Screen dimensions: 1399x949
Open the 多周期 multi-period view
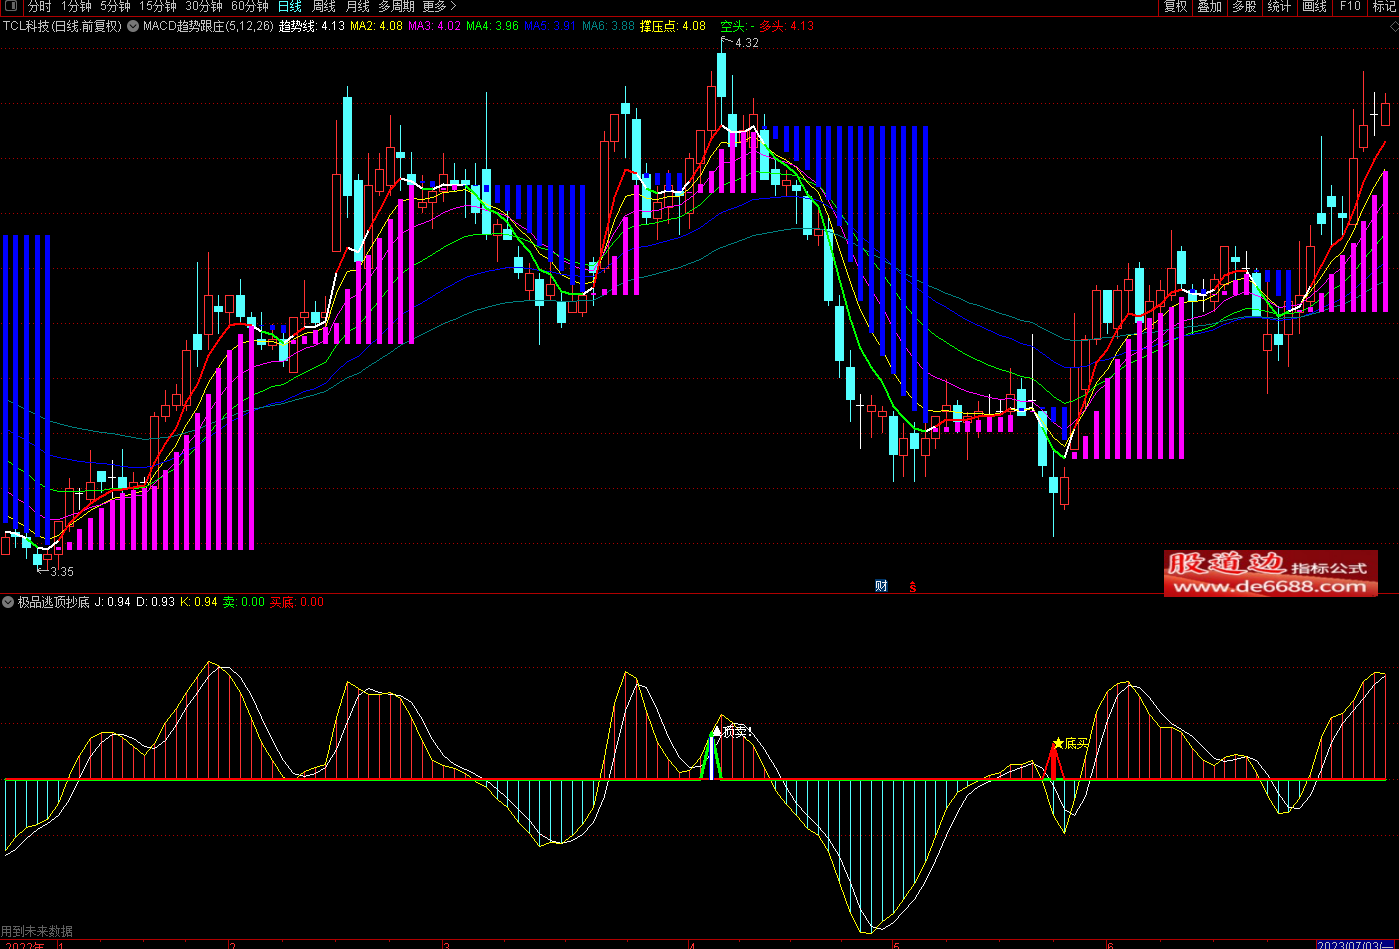[396, 7]
